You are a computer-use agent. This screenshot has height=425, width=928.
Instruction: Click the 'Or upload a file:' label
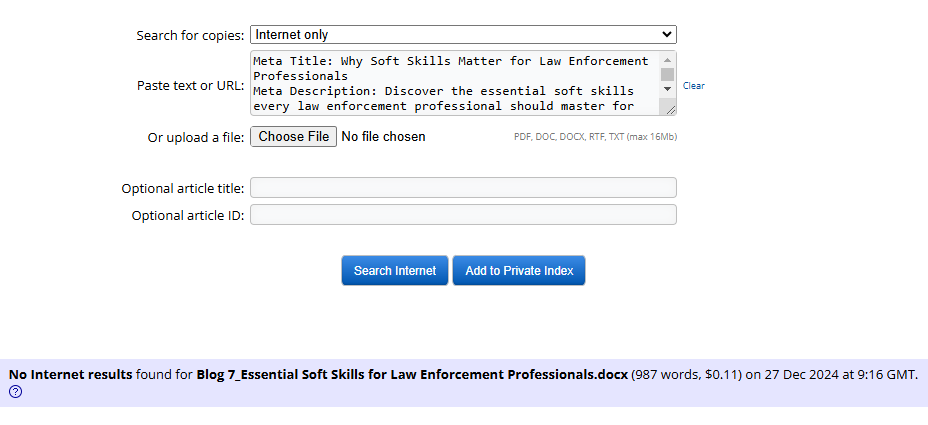coord(196,137)
